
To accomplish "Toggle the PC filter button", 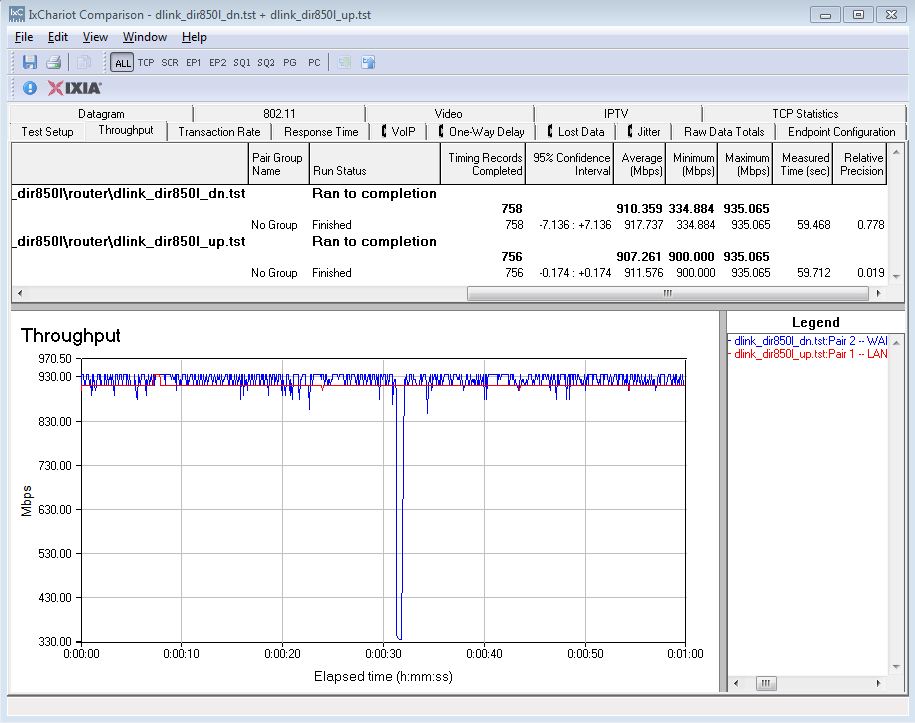I will point(314,62).
